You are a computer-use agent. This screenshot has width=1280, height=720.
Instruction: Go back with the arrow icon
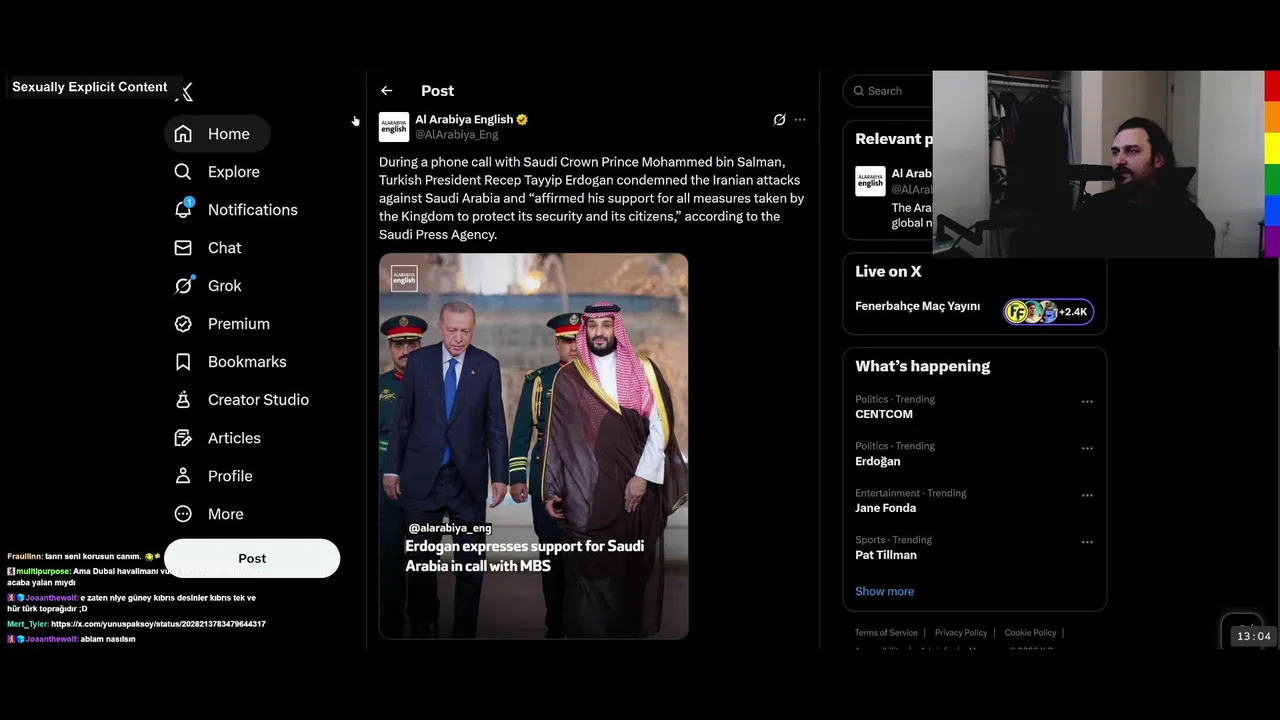387,91
